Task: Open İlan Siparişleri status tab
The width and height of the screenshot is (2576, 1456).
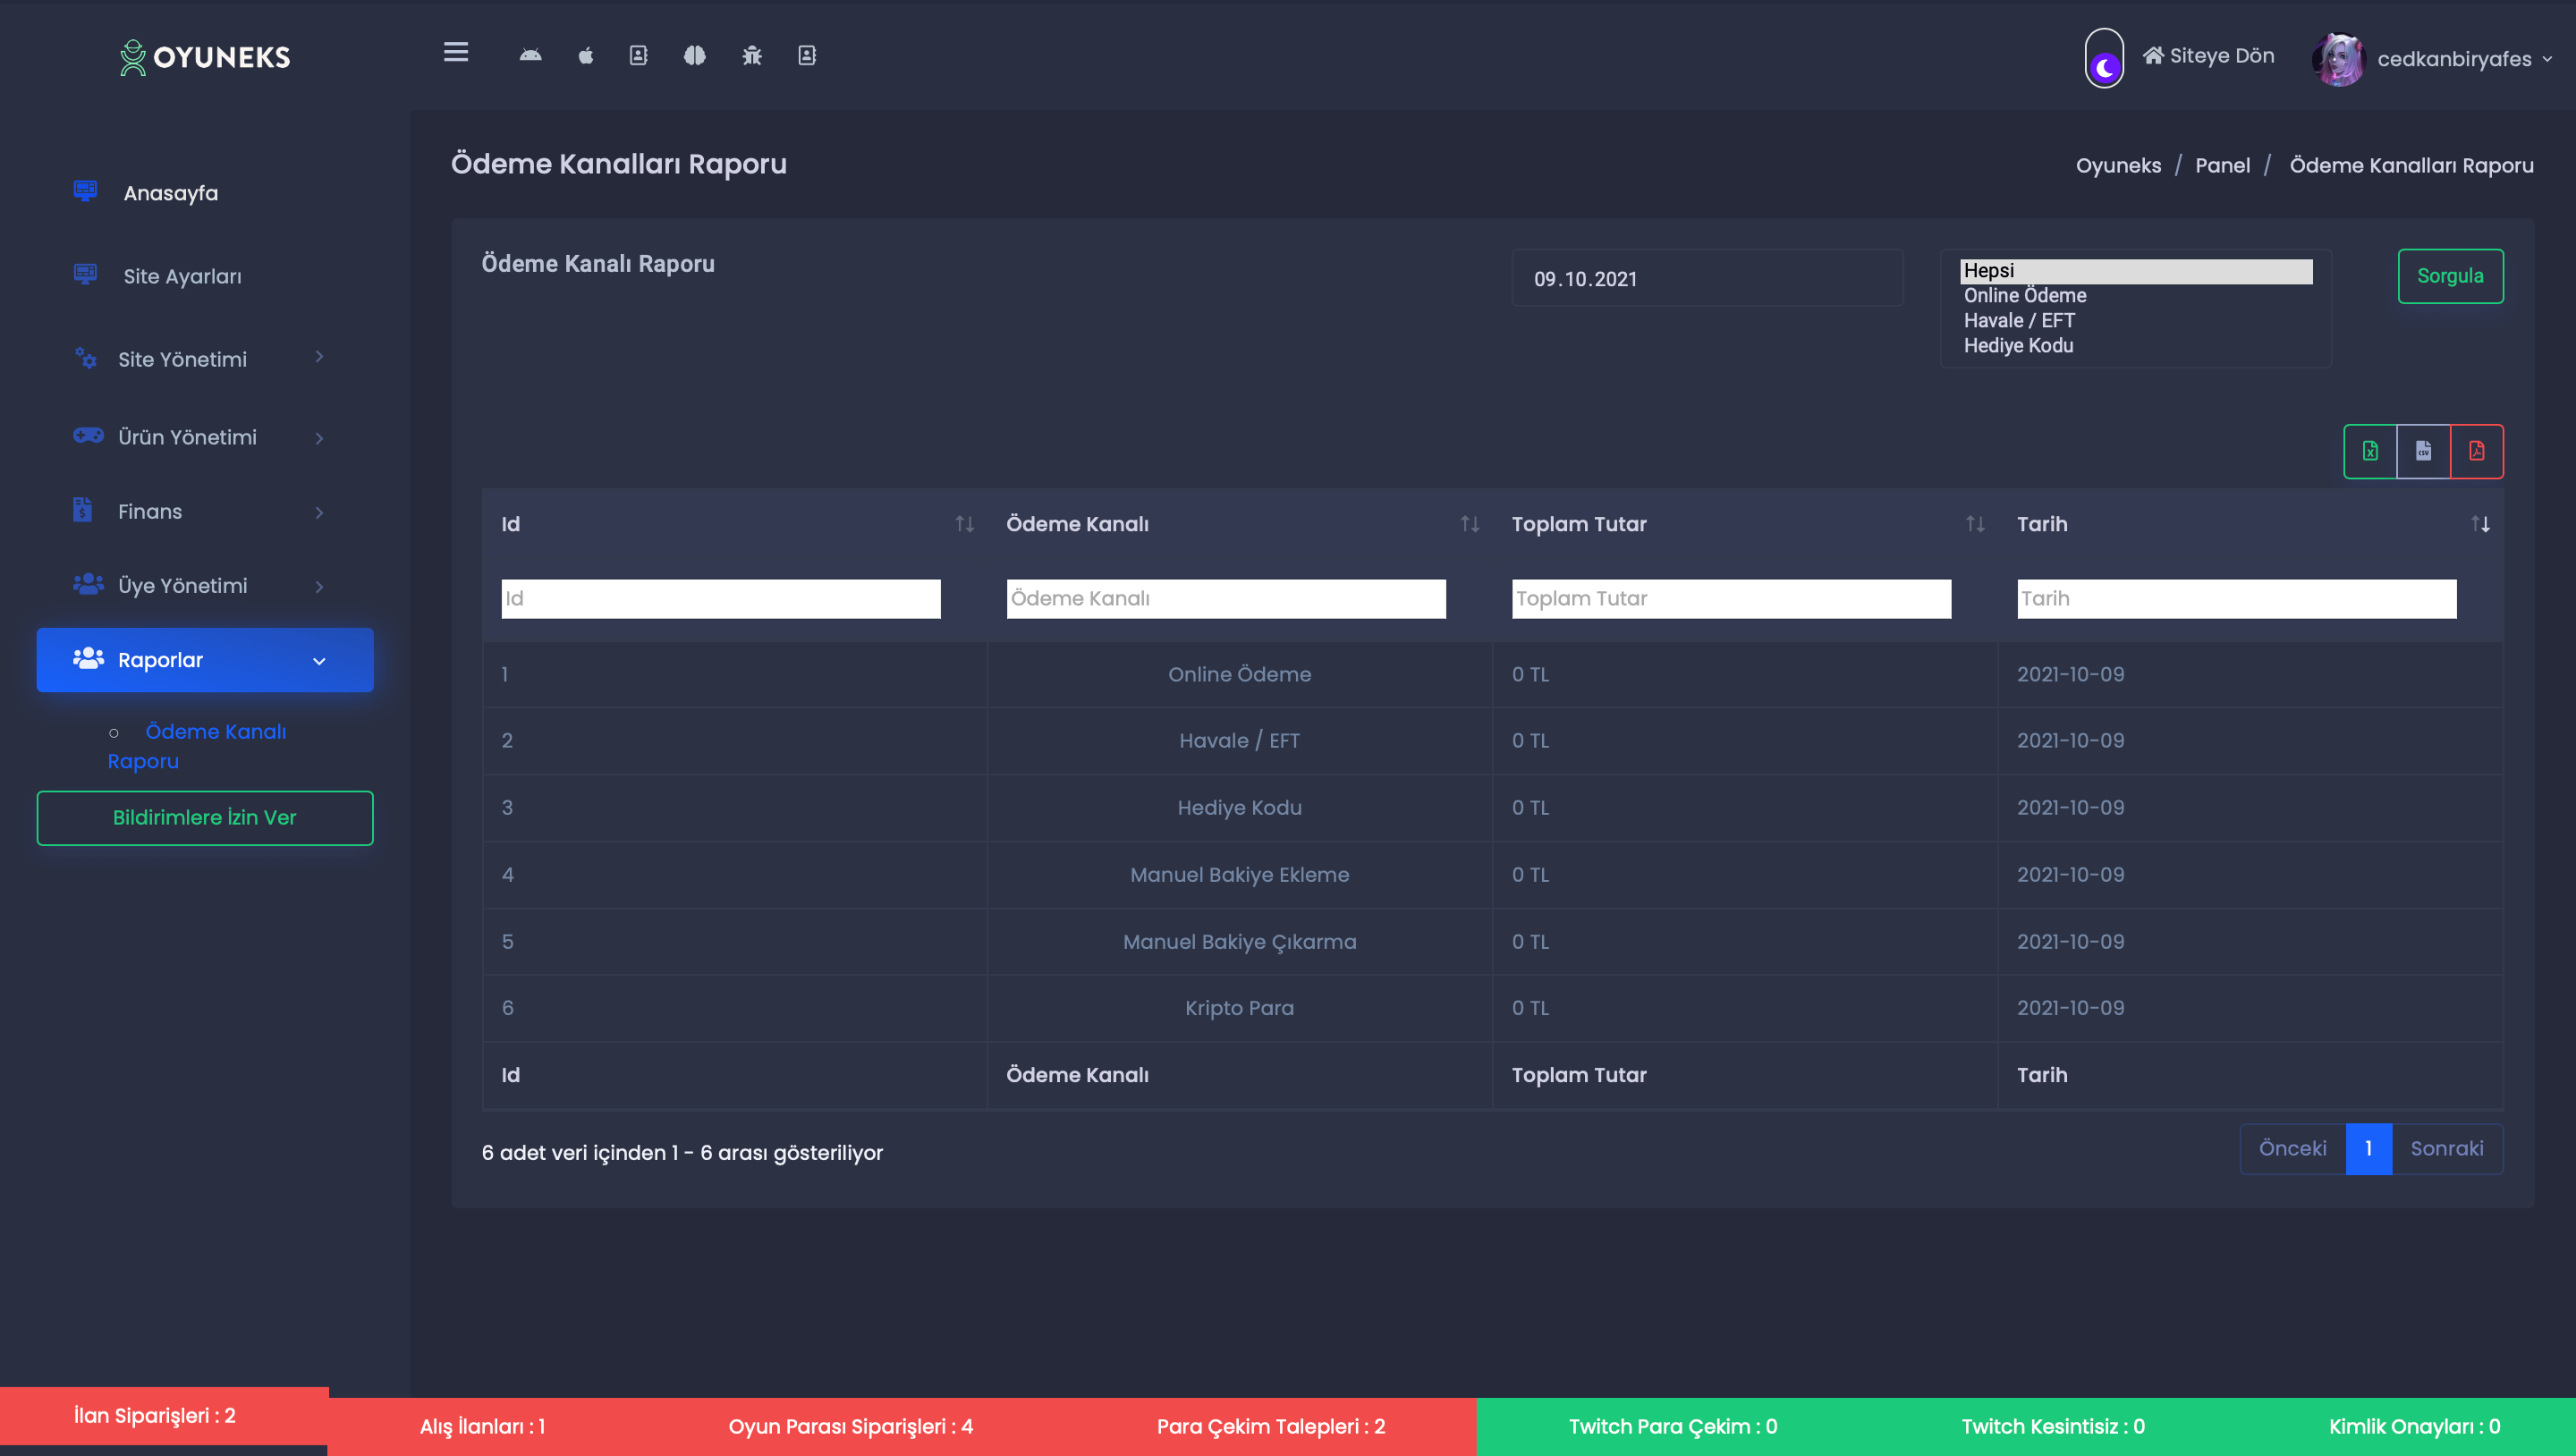Action: point(164,1417)
